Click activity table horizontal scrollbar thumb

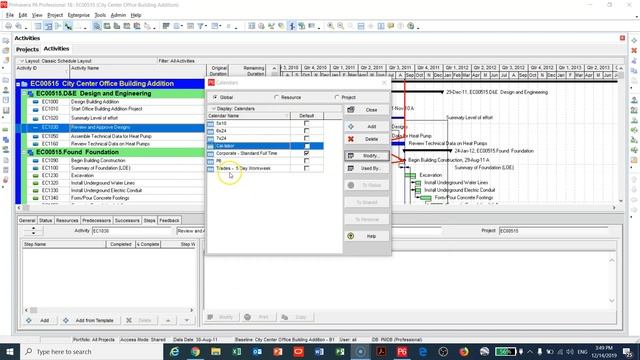[26, 208]
